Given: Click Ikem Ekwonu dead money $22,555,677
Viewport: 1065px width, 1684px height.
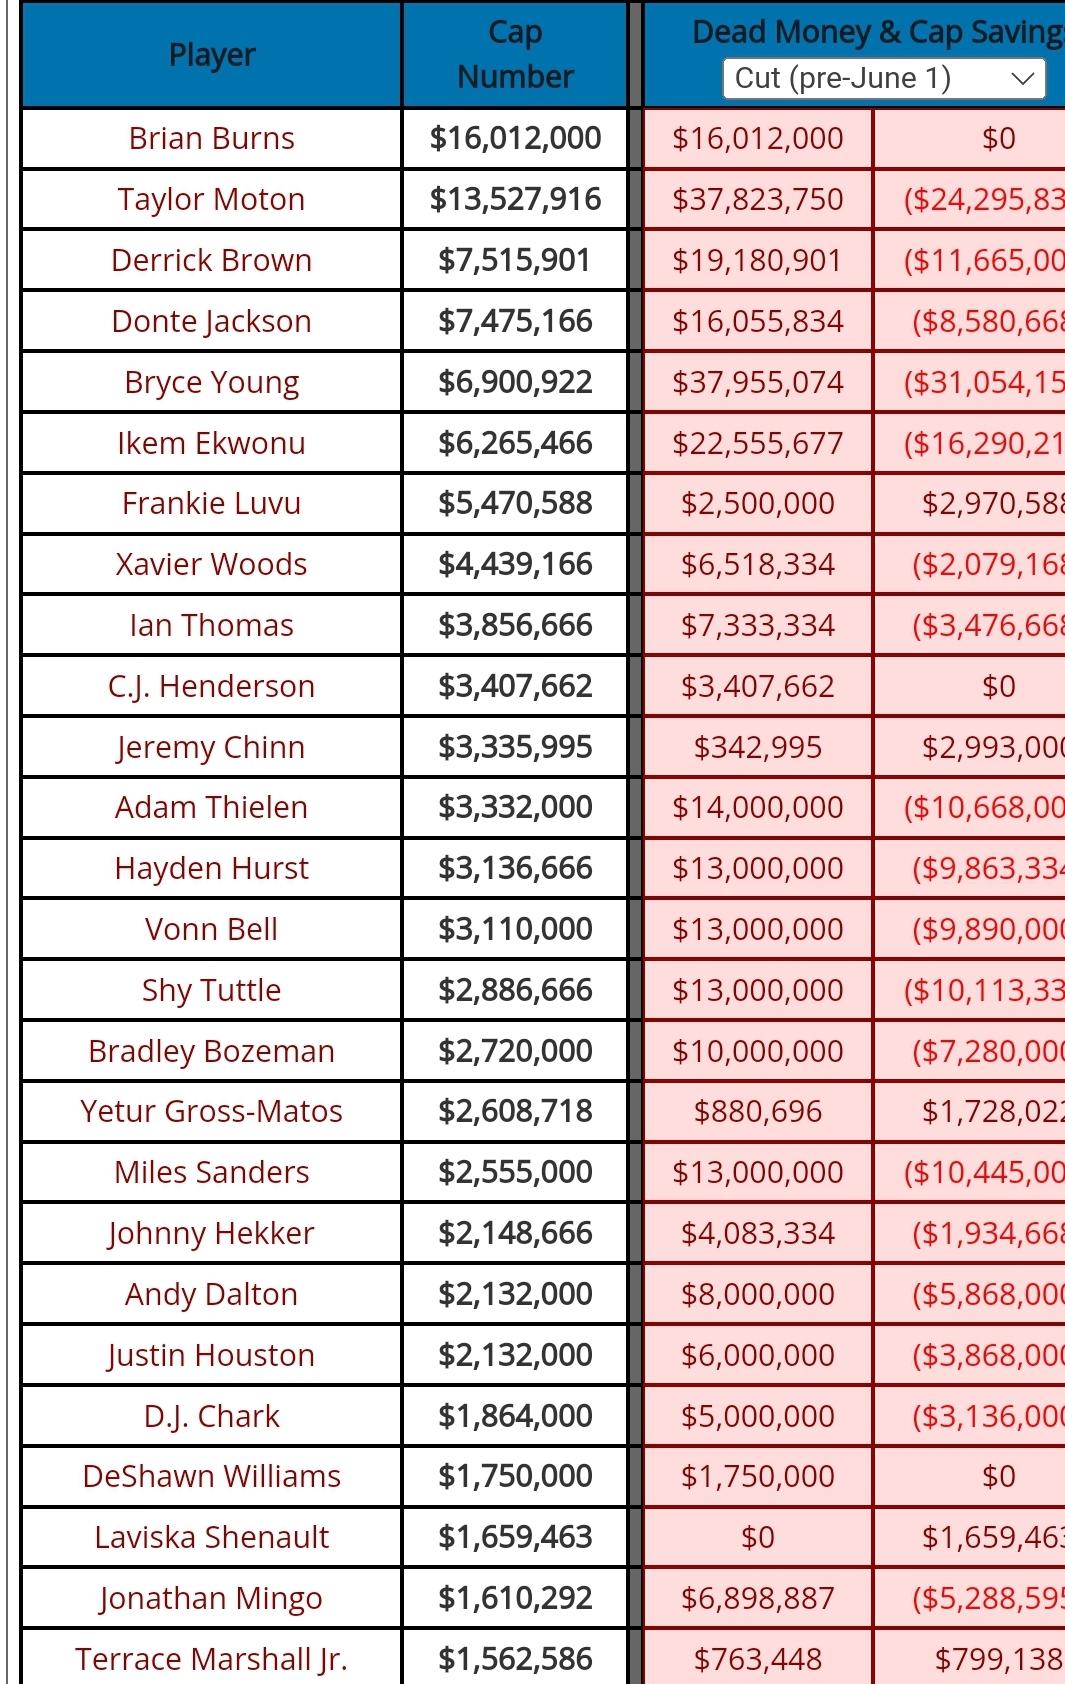Looking at the screenshot, I should click(x=758, y=443).
